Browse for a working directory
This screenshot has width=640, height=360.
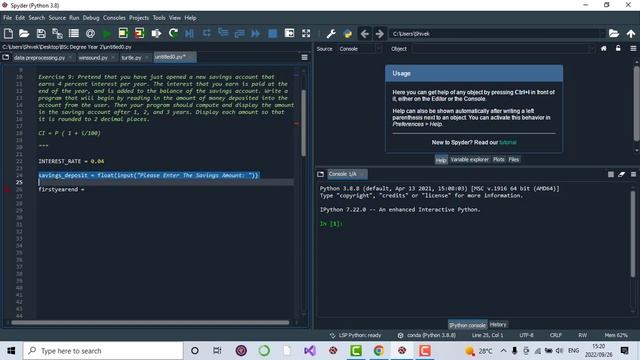614,33
